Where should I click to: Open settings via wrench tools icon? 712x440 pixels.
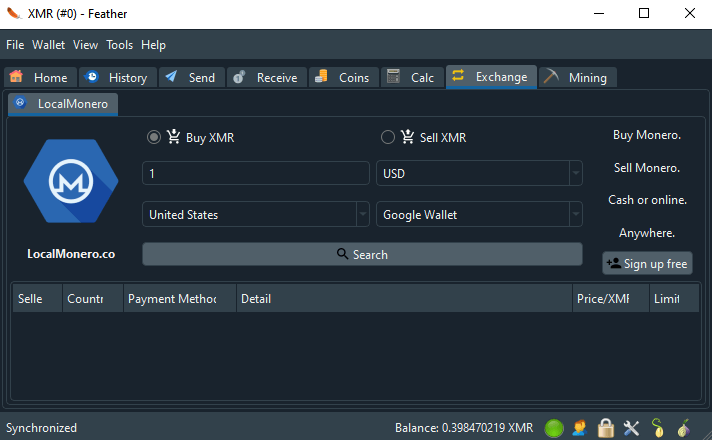point(631,428)
